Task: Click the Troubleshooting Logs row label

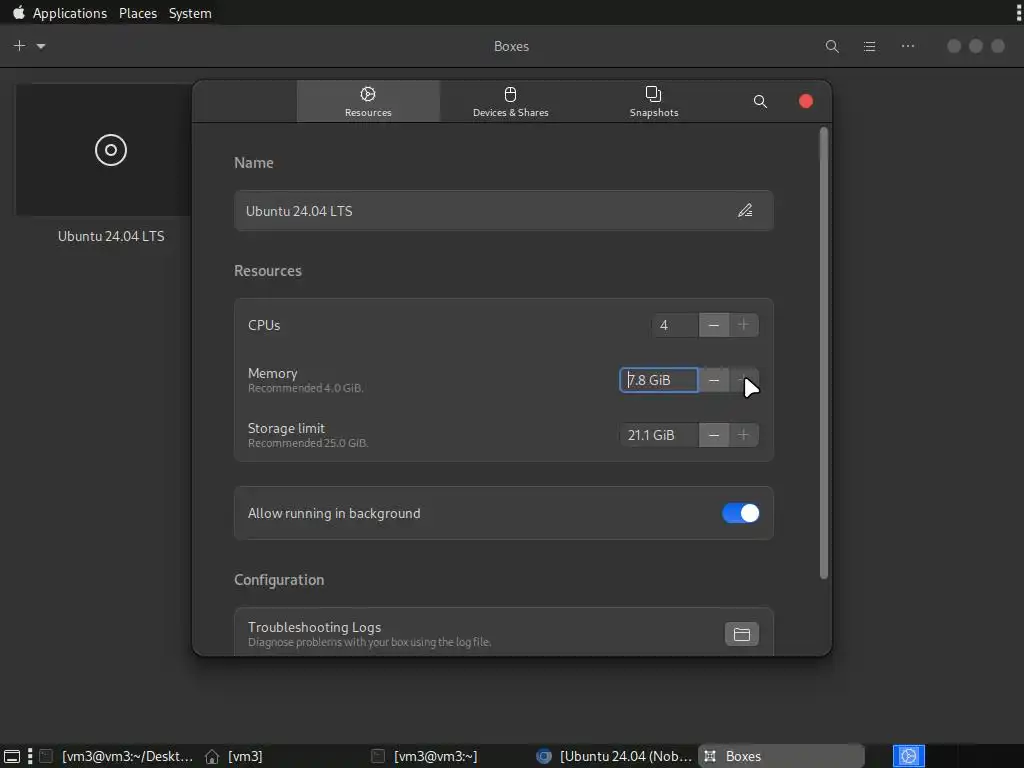Action: (x=314, y=627)
